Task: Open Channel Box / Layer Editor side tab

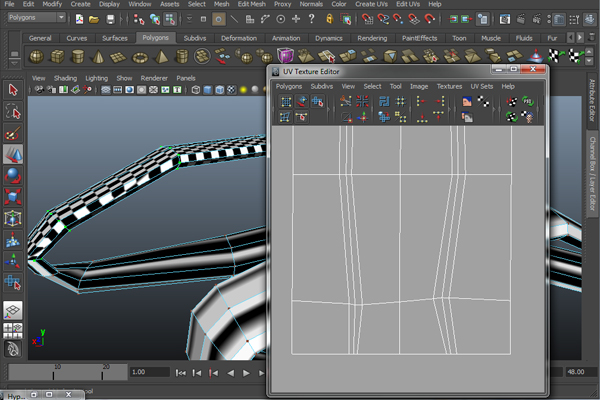Action: [592, 174]
